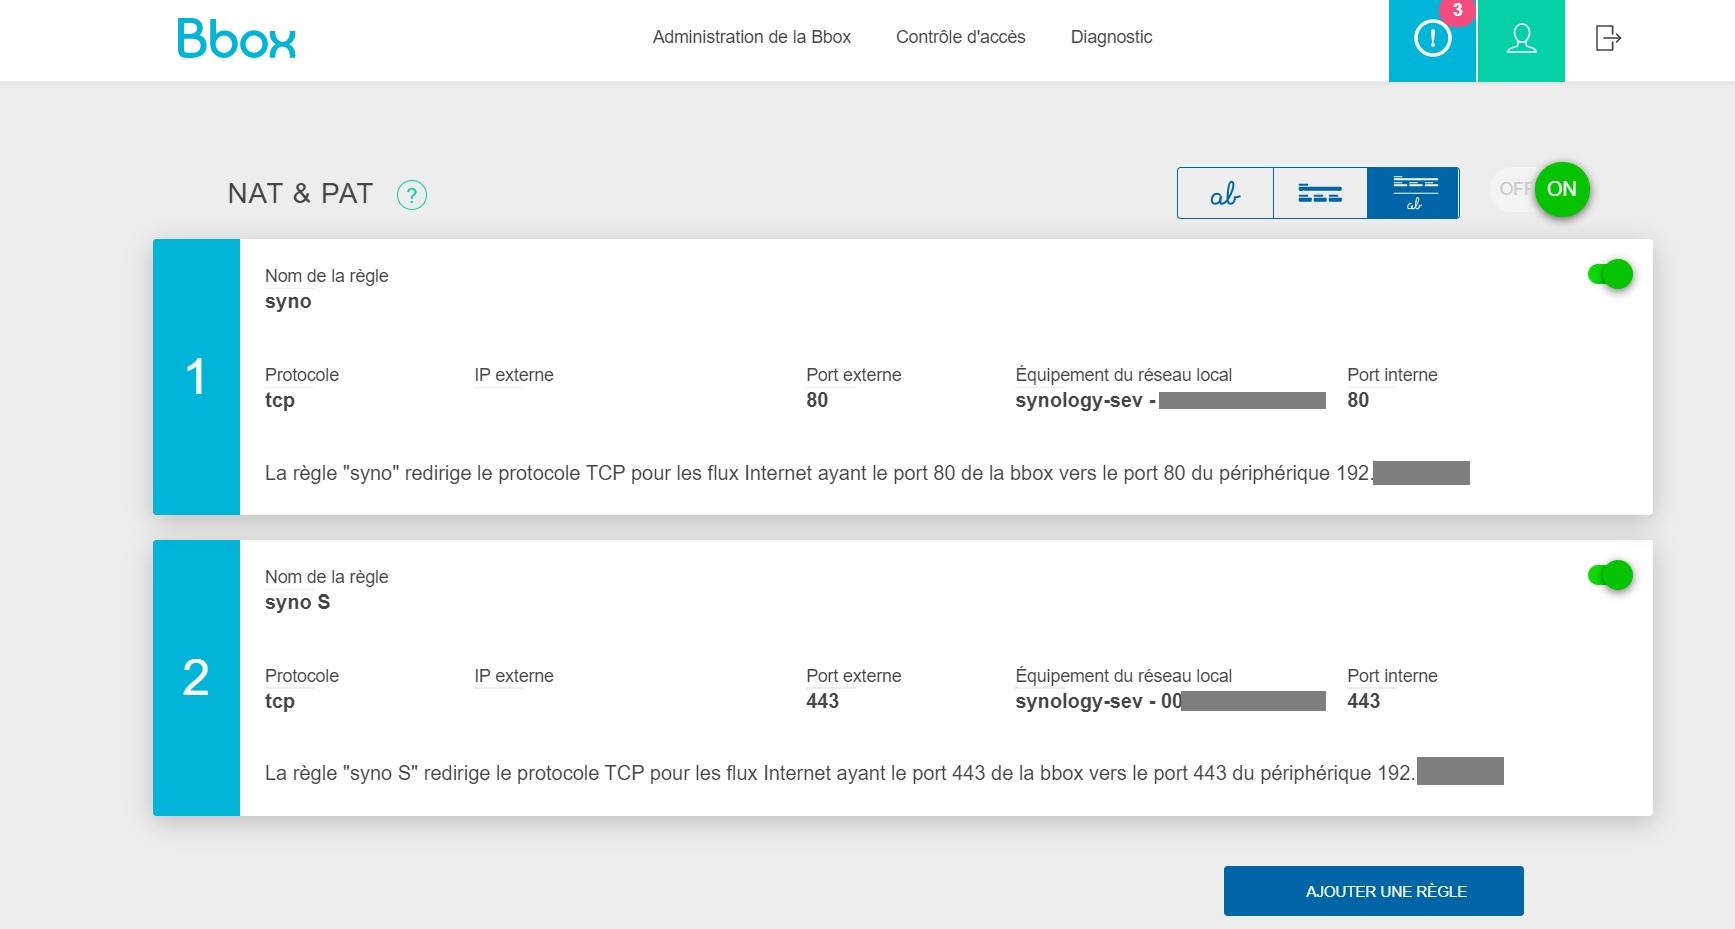Click the Ajouter une règle button
The height and width of the screenshot is (929, 1735).
[1374, 891]
